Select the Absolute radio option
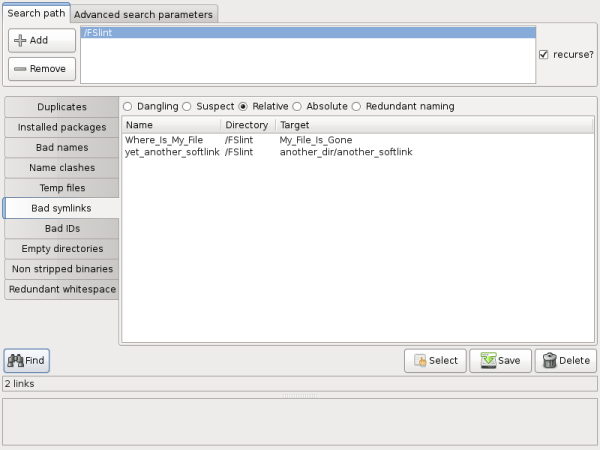Image resolution: width=600 pixels, height=450 pixels. (298, 106)
